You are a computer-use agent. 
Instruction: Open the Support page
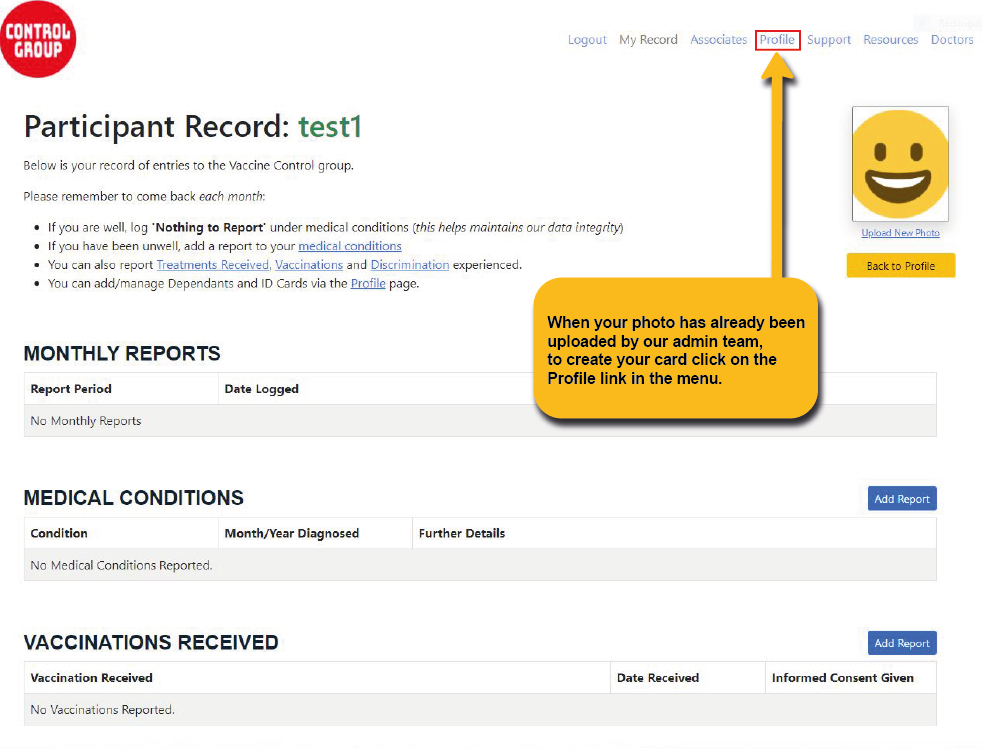click(829, 40)
